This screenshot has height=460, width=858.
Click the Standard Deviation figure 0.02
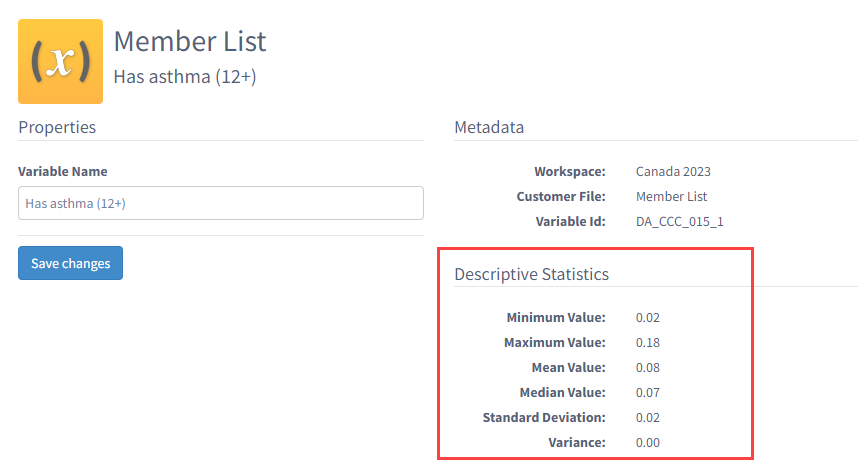pyautogui.click(x=648, y=418)
